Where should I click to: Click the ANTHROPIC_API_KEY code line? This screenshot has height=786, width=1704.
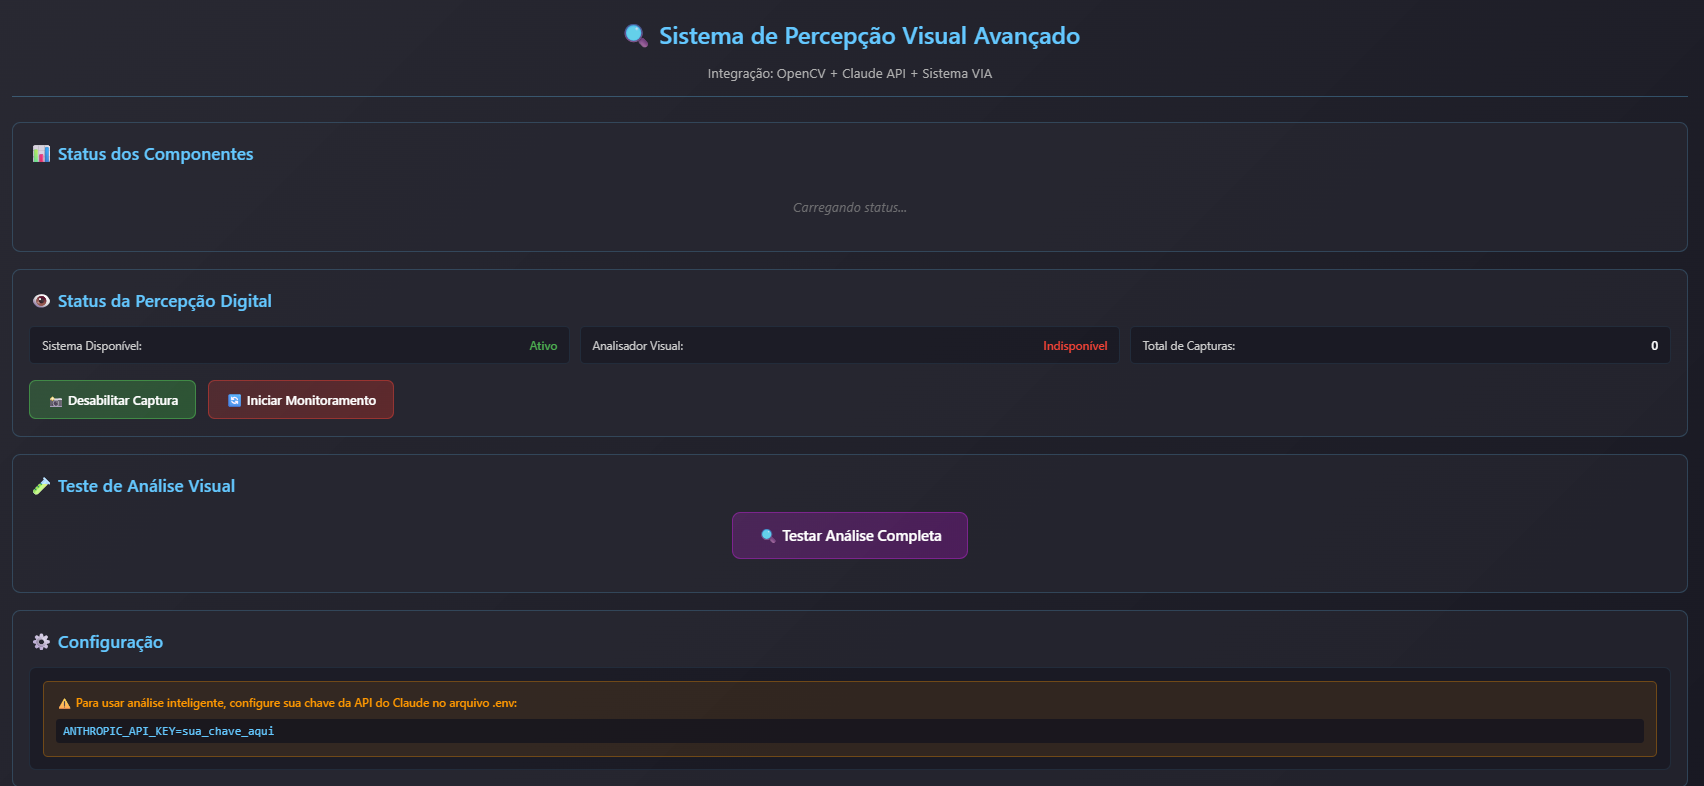coord(168,731)
